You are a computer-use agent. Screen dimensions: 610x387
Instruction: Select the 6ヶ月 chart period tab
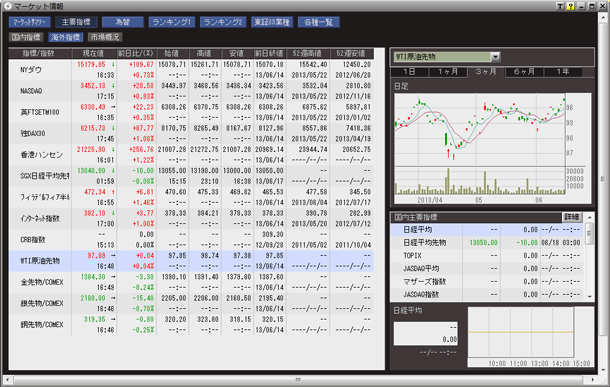524,72
